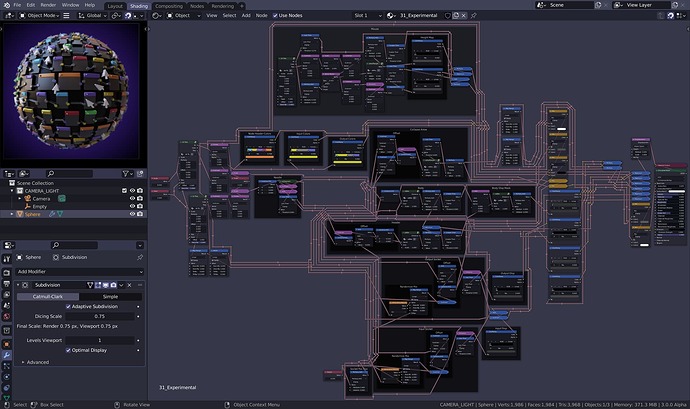Switch to the Compositing workspace tab
Image resolution: width=690 pixels, height=409 pixels.
click(169, 6)
